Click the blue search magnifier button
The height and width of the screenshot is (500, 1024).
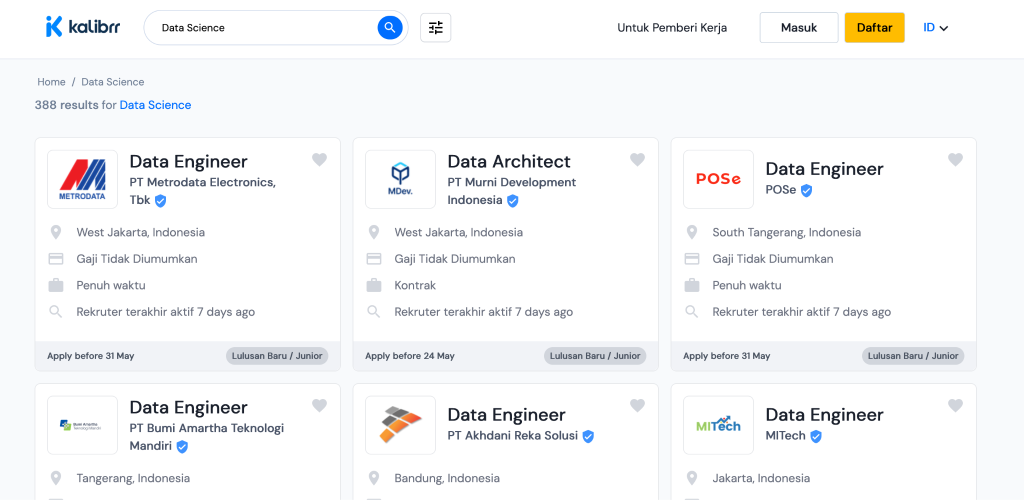point(389,27)
